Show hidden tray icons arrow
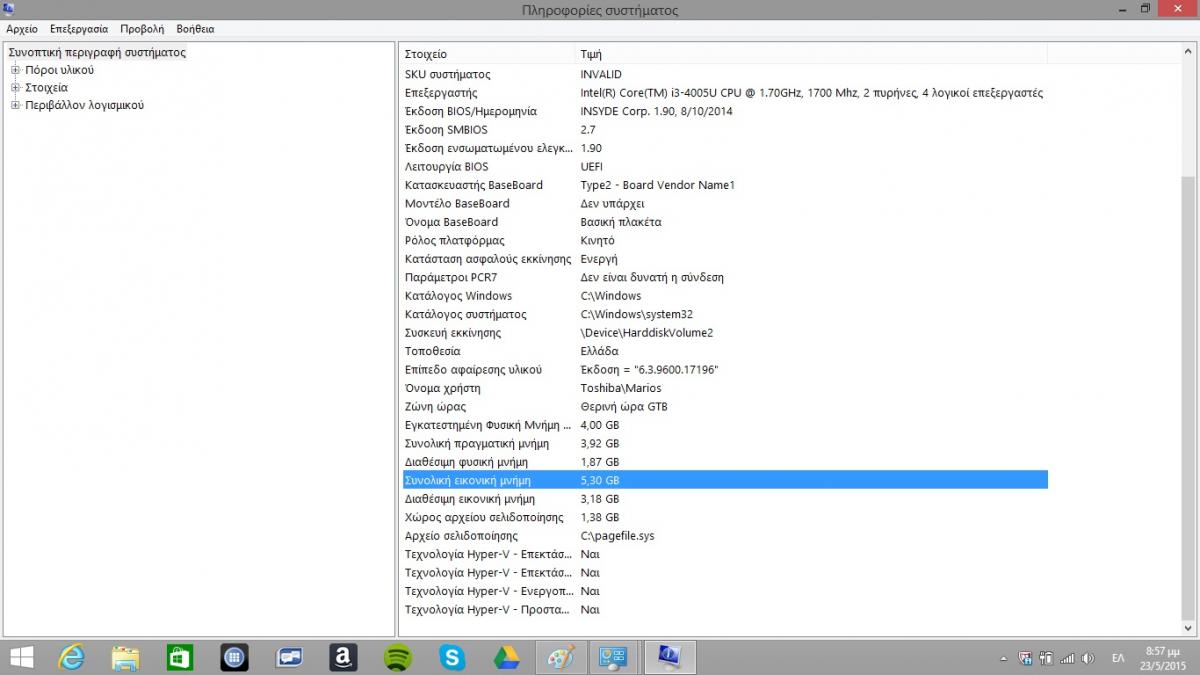Viewport: 1200px width, 675px height. click(1003, 658)
